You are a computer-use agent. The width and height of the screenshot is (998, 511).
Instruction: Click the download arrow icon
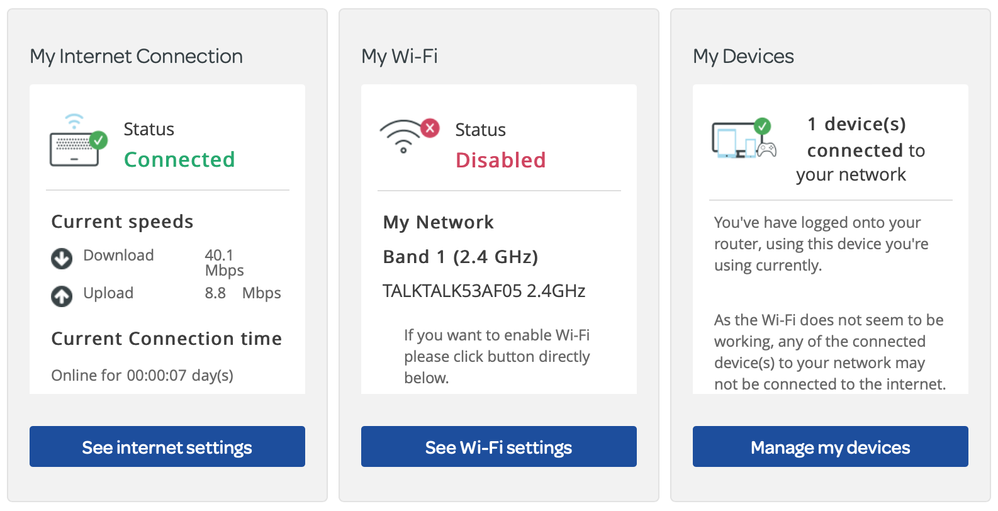(x=62, y=259)
